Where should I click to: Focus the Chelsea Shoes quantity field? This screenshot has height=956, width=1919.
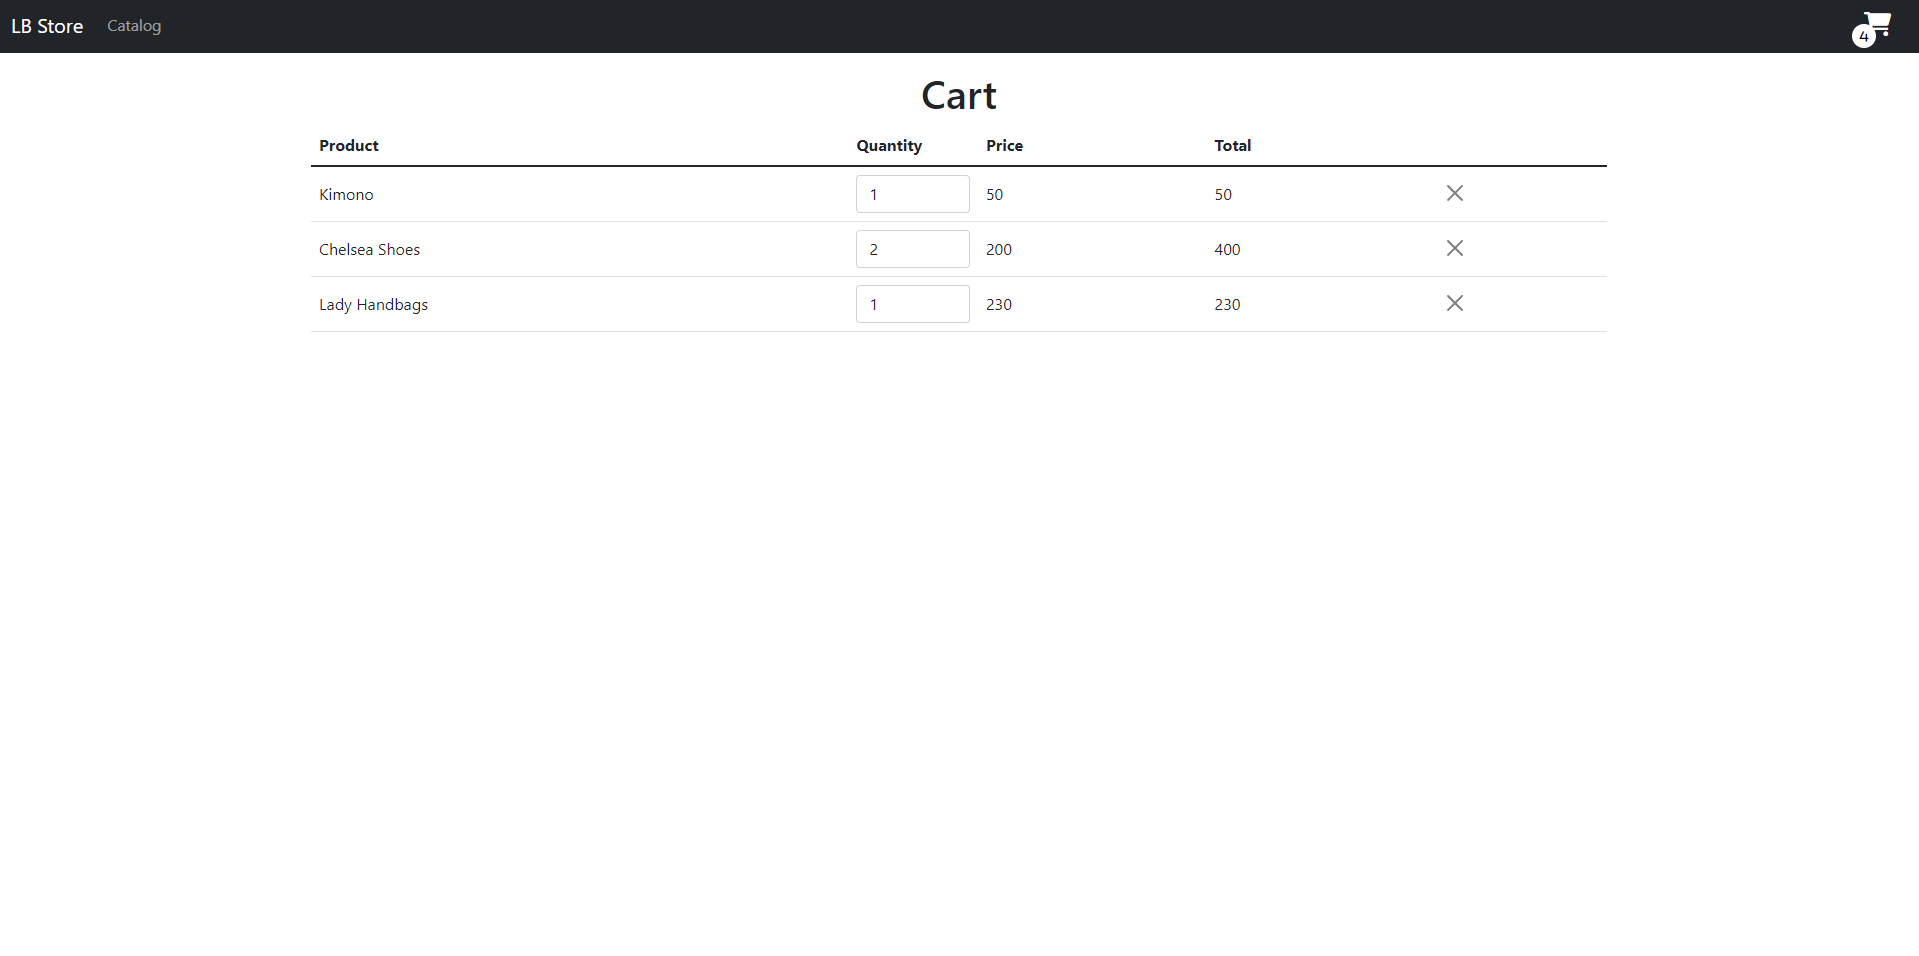tap(913, 249)
